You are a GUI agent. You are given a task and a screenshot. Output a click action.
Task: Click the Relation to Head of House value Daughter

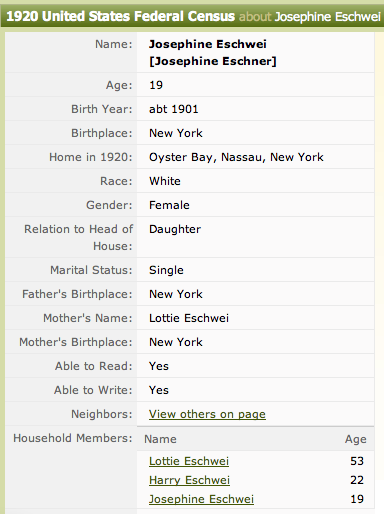click(175, 229)
